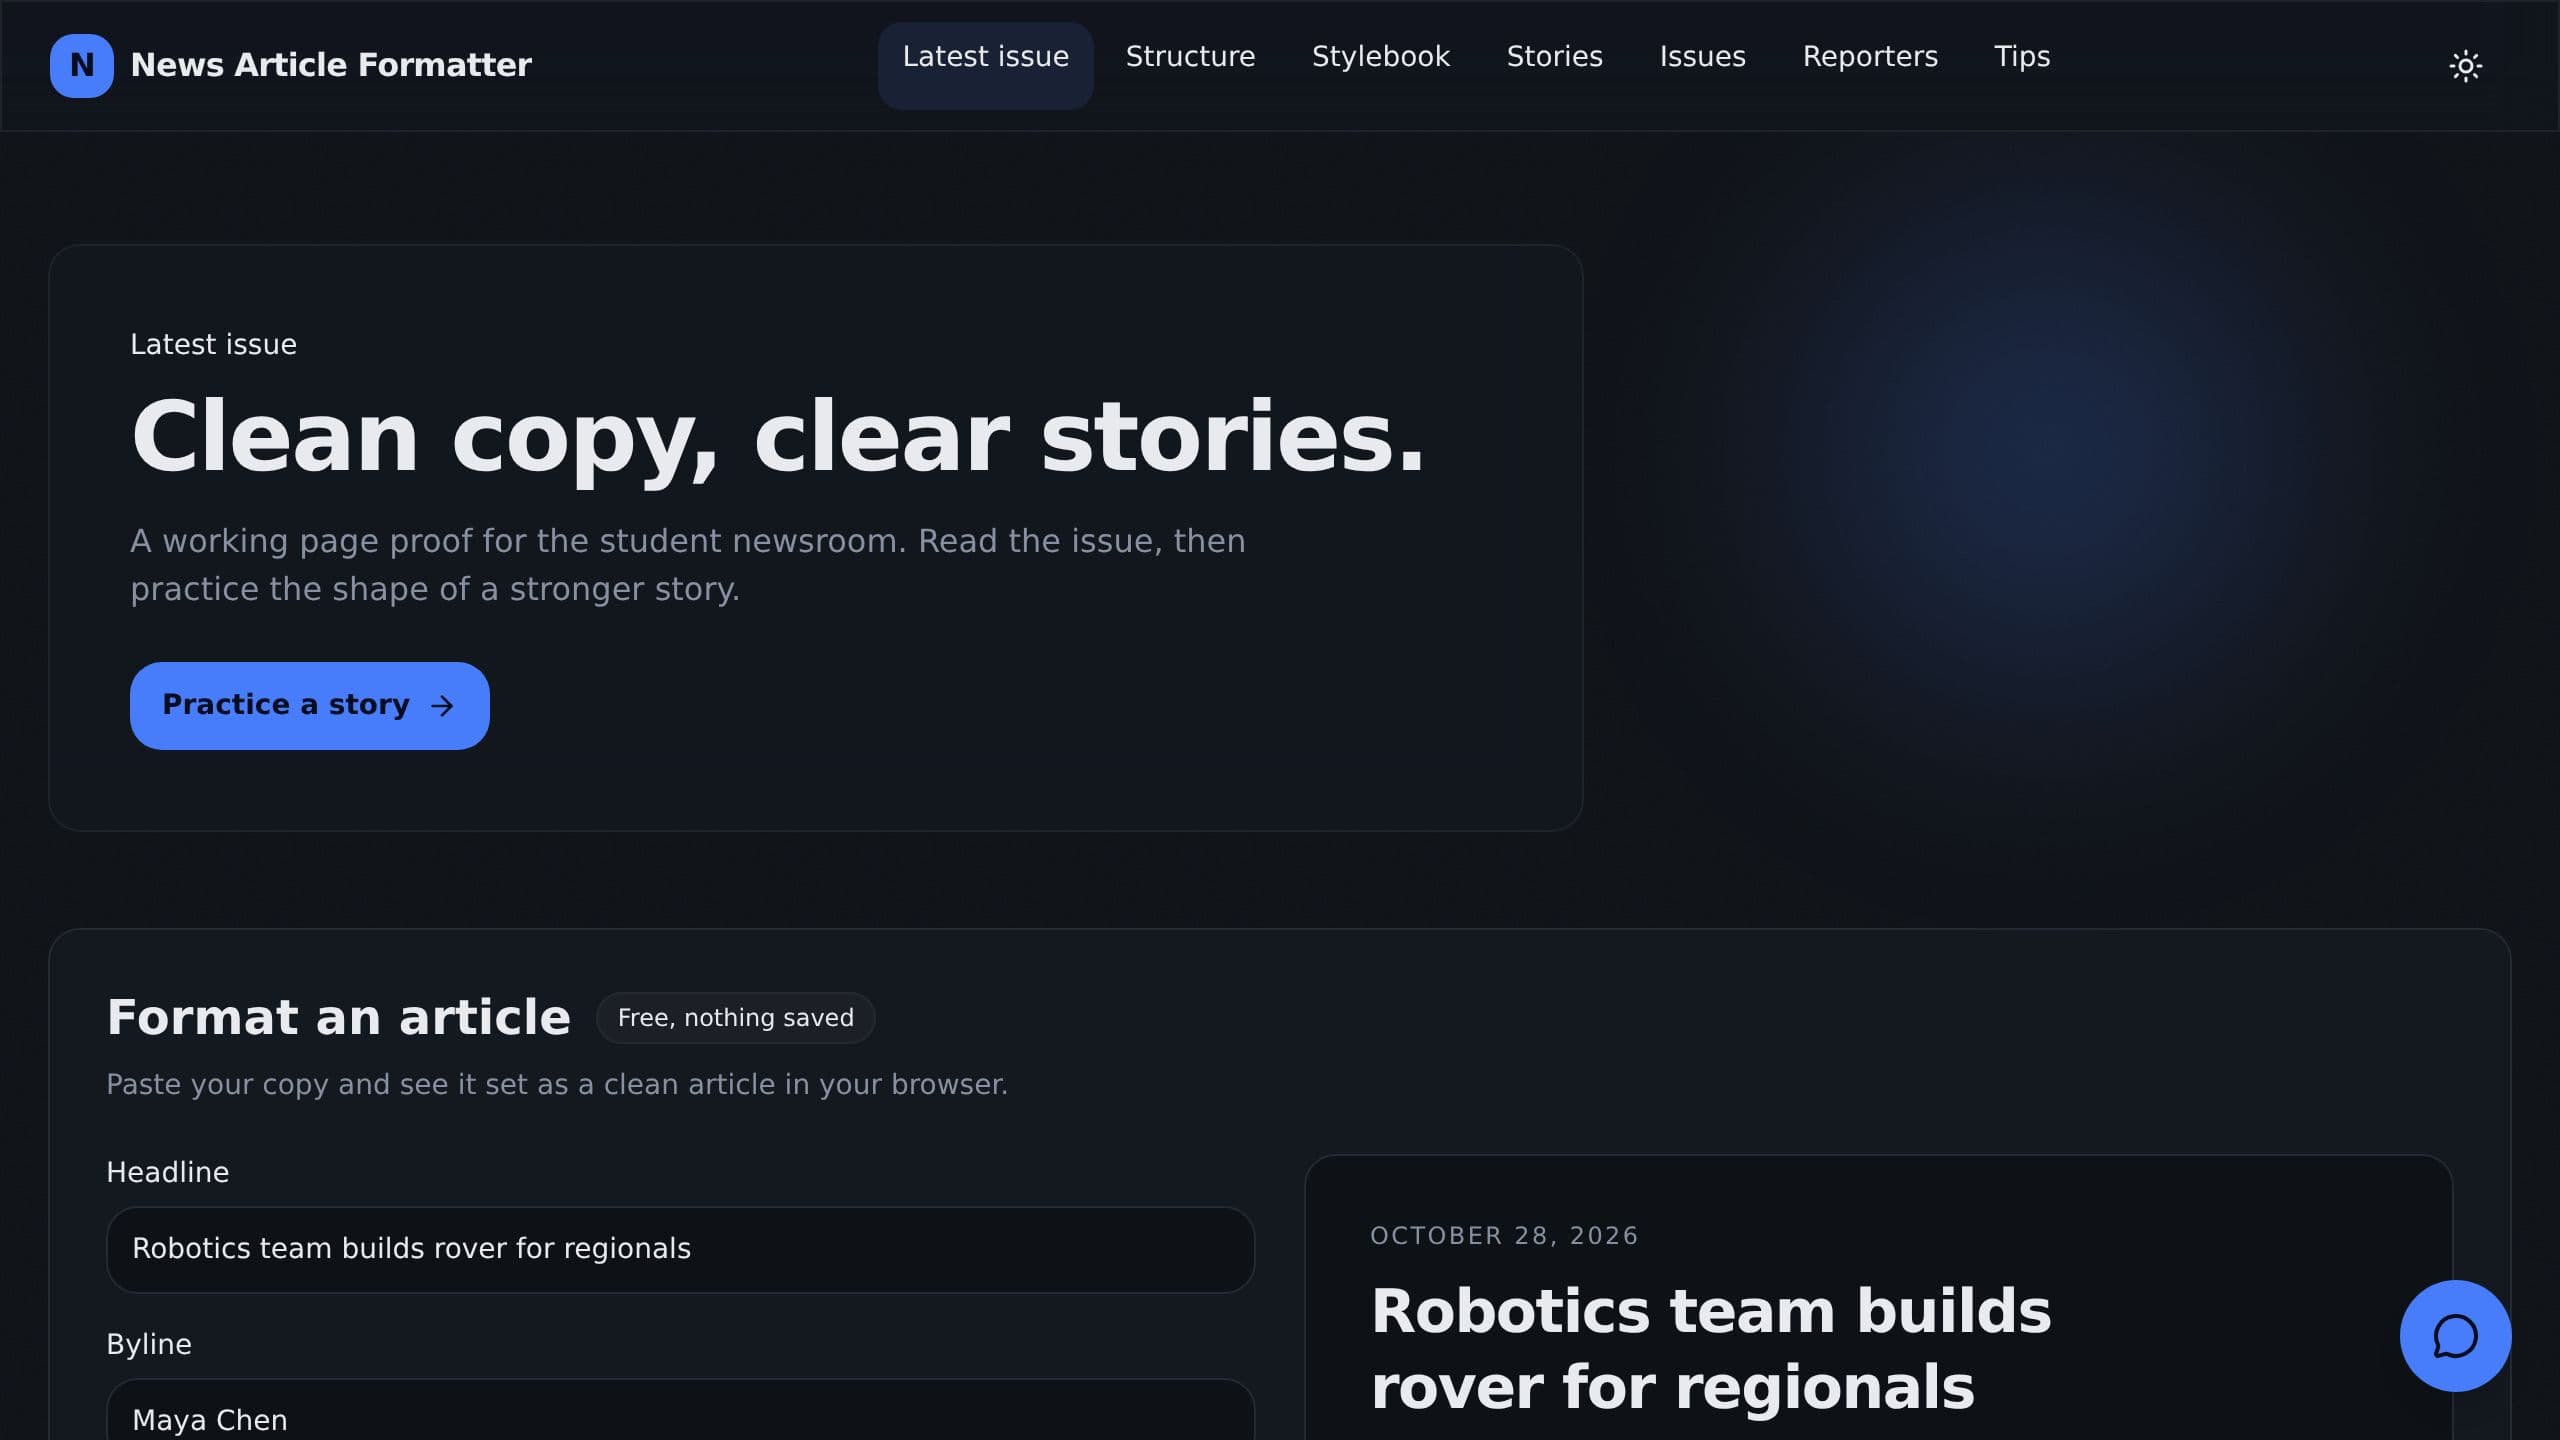Click the Byline field label

[149, 1345]
